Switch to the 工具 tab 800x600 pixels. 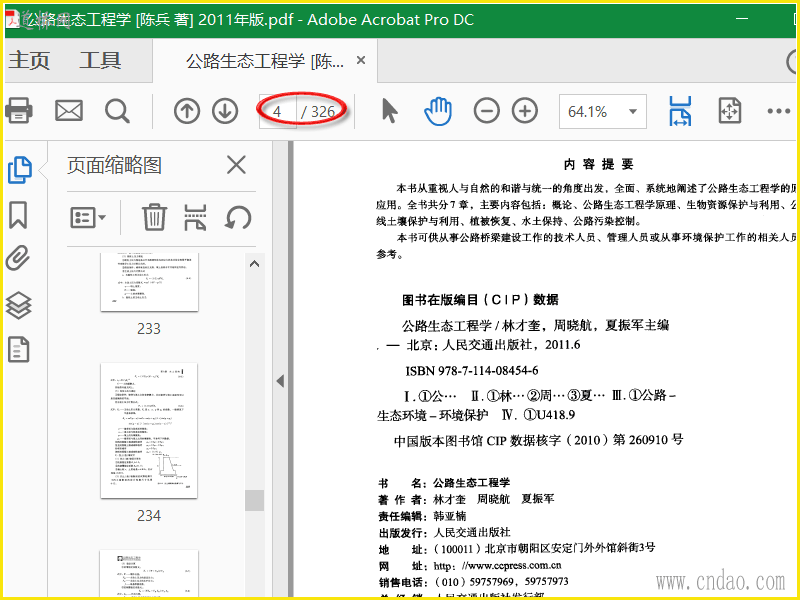(100, 60)
